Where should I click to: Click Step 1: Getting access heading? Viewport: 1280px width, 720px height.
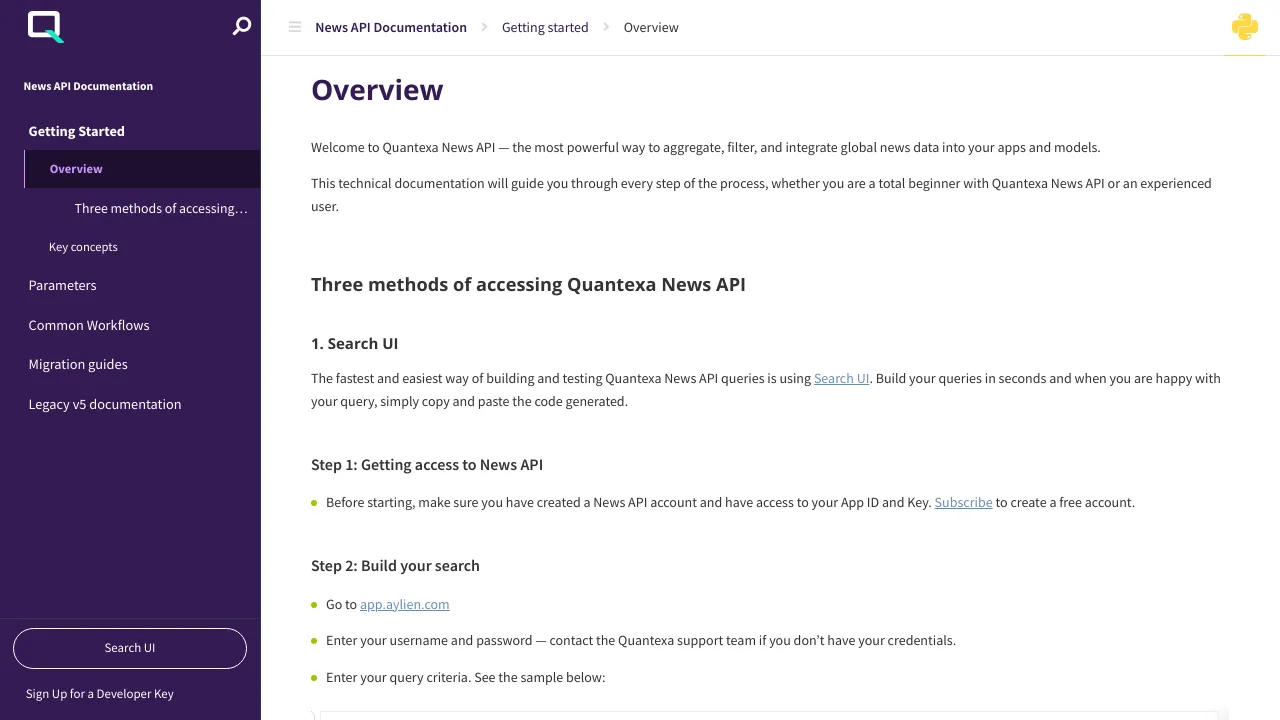[427, 464]
